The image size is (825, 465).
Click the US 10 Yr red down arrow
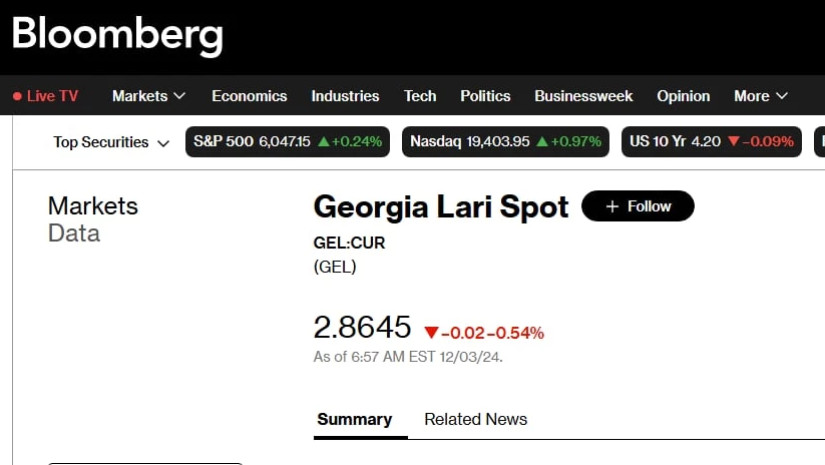[733, 142]
